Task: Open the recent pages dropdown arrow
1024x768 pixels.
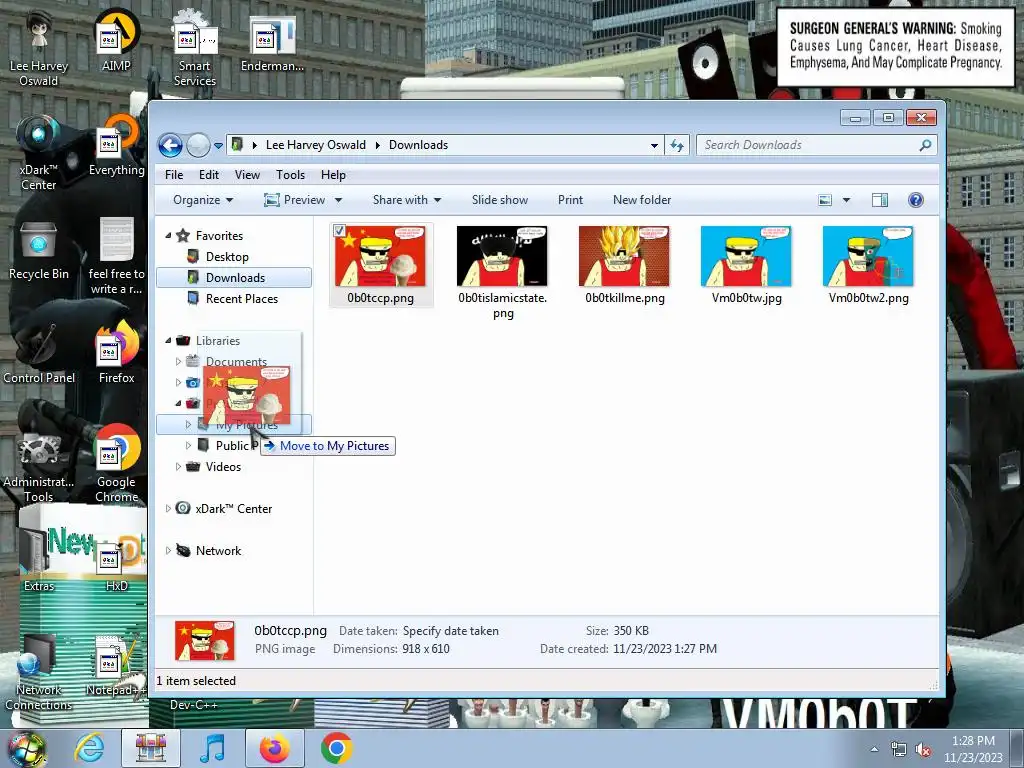Action: pos(218,146)
